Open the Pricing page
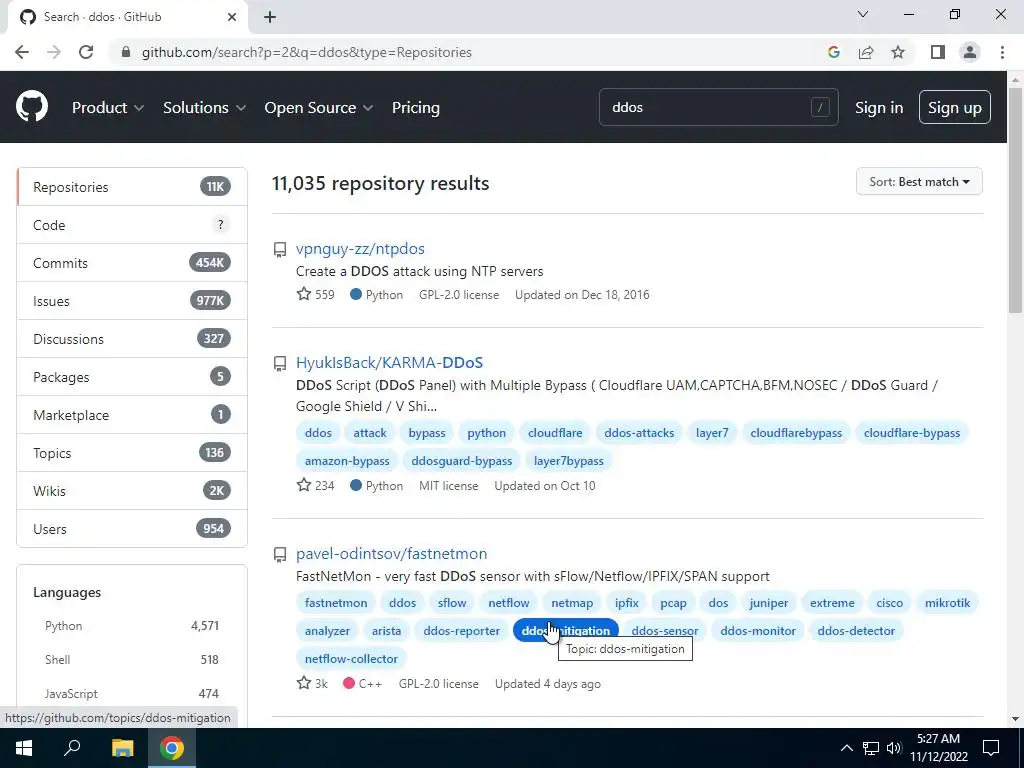This screenshot has height=768, width=1024. point(415,107)
